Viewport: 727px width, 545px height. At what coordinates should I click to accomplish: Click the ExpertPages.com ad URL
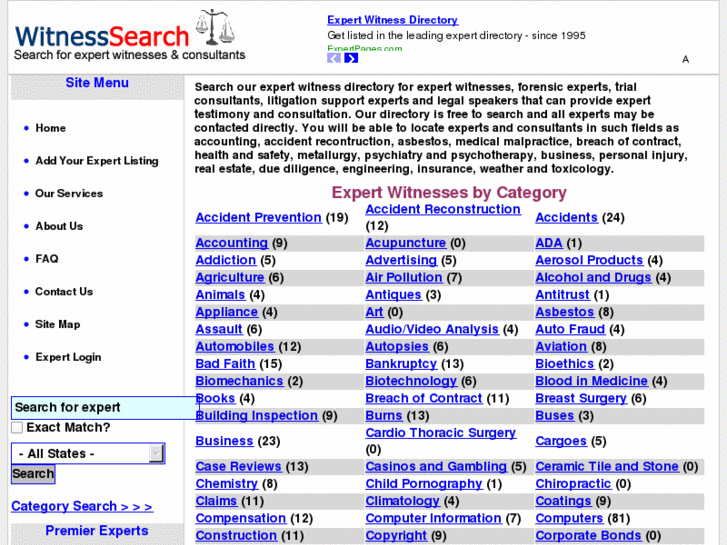pyautogui.click(x=364, y=48)
